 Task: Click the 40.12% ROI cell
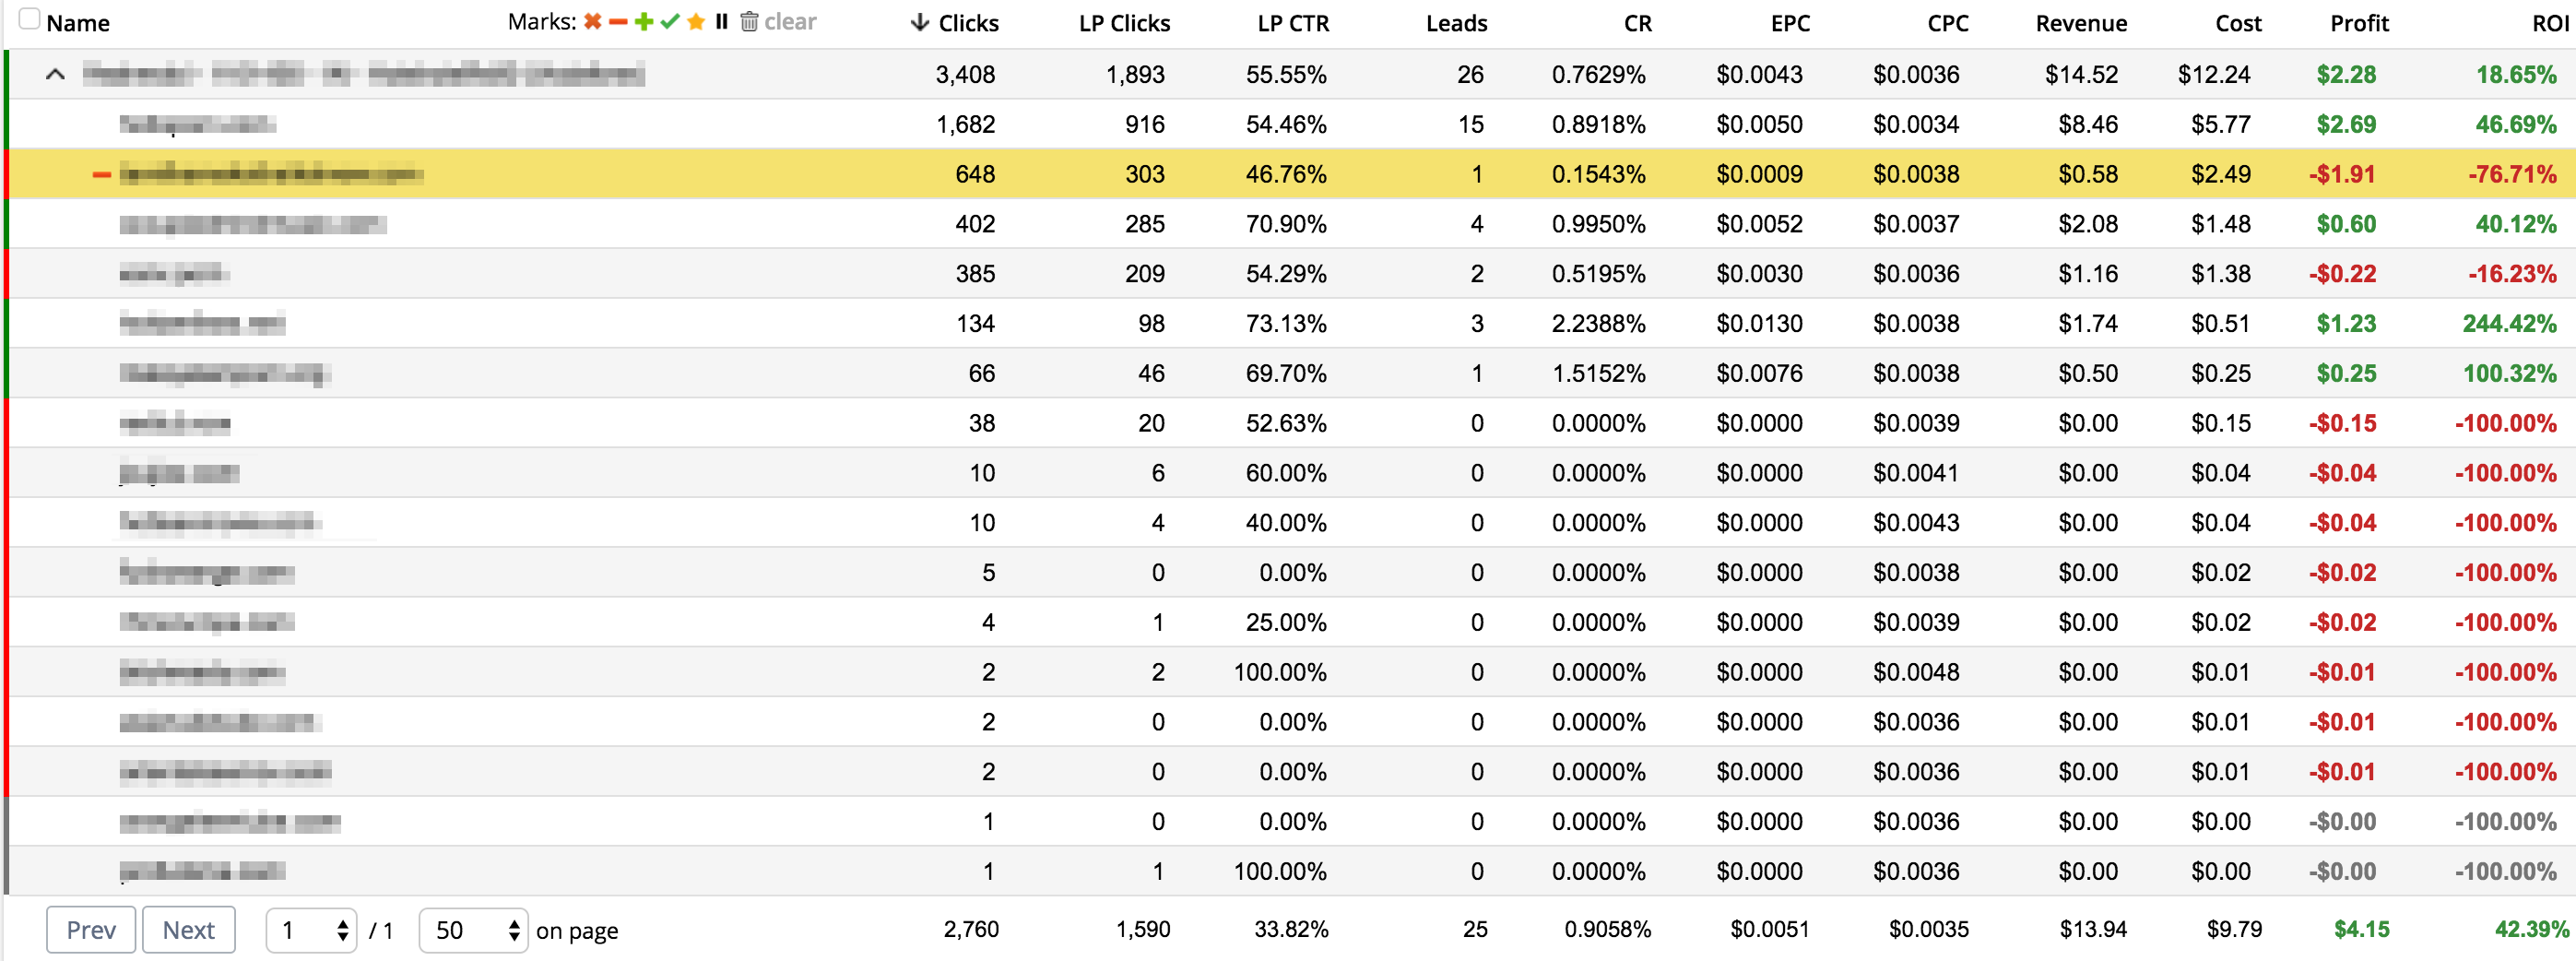pyautogui.click(x=2516, y=225)
